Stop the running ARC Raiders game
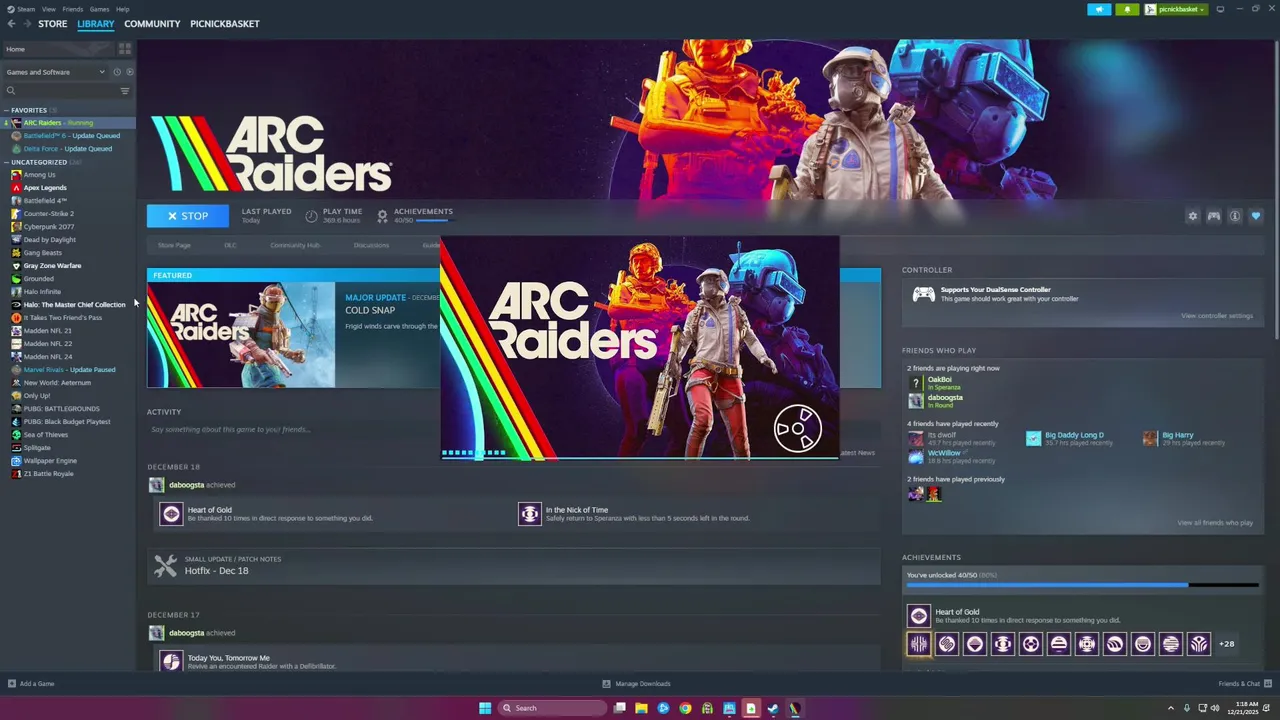 pos(188,216)
